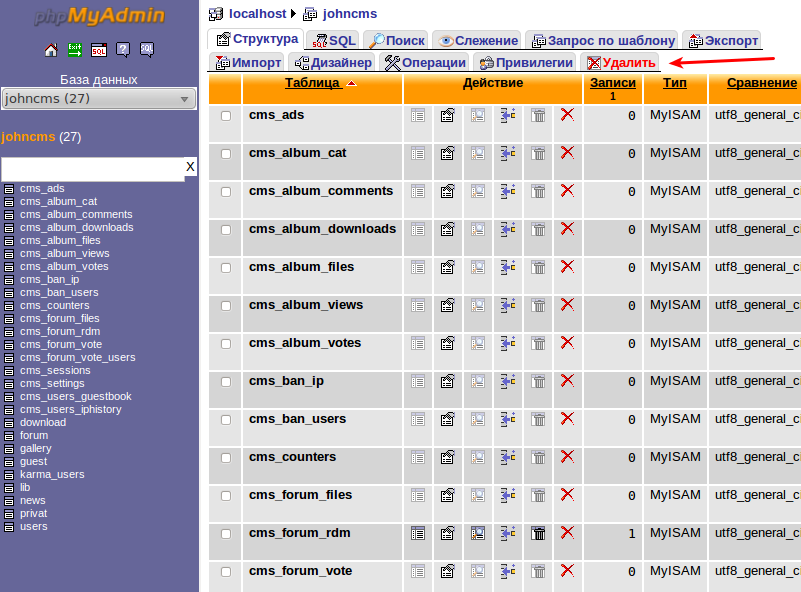This screenshot has width=801, height=592.
Task: Click the table filter text field in sidebar
Action: (92, 168)
